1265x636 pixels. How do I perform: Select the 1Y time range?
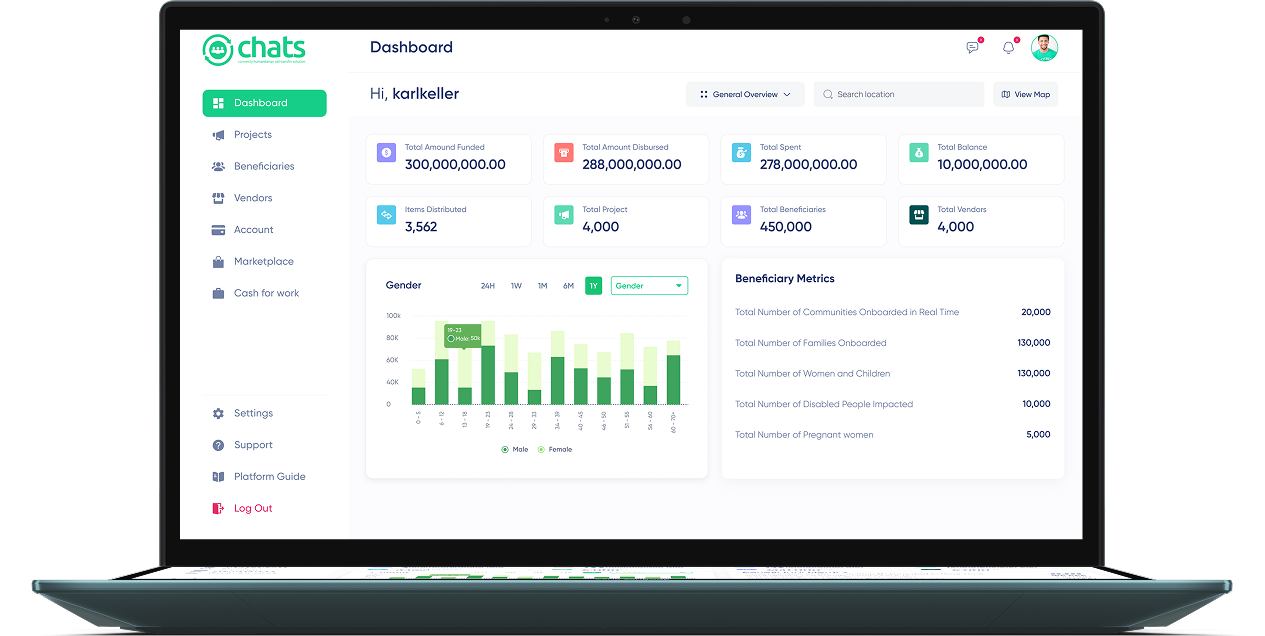coord(593,286)
